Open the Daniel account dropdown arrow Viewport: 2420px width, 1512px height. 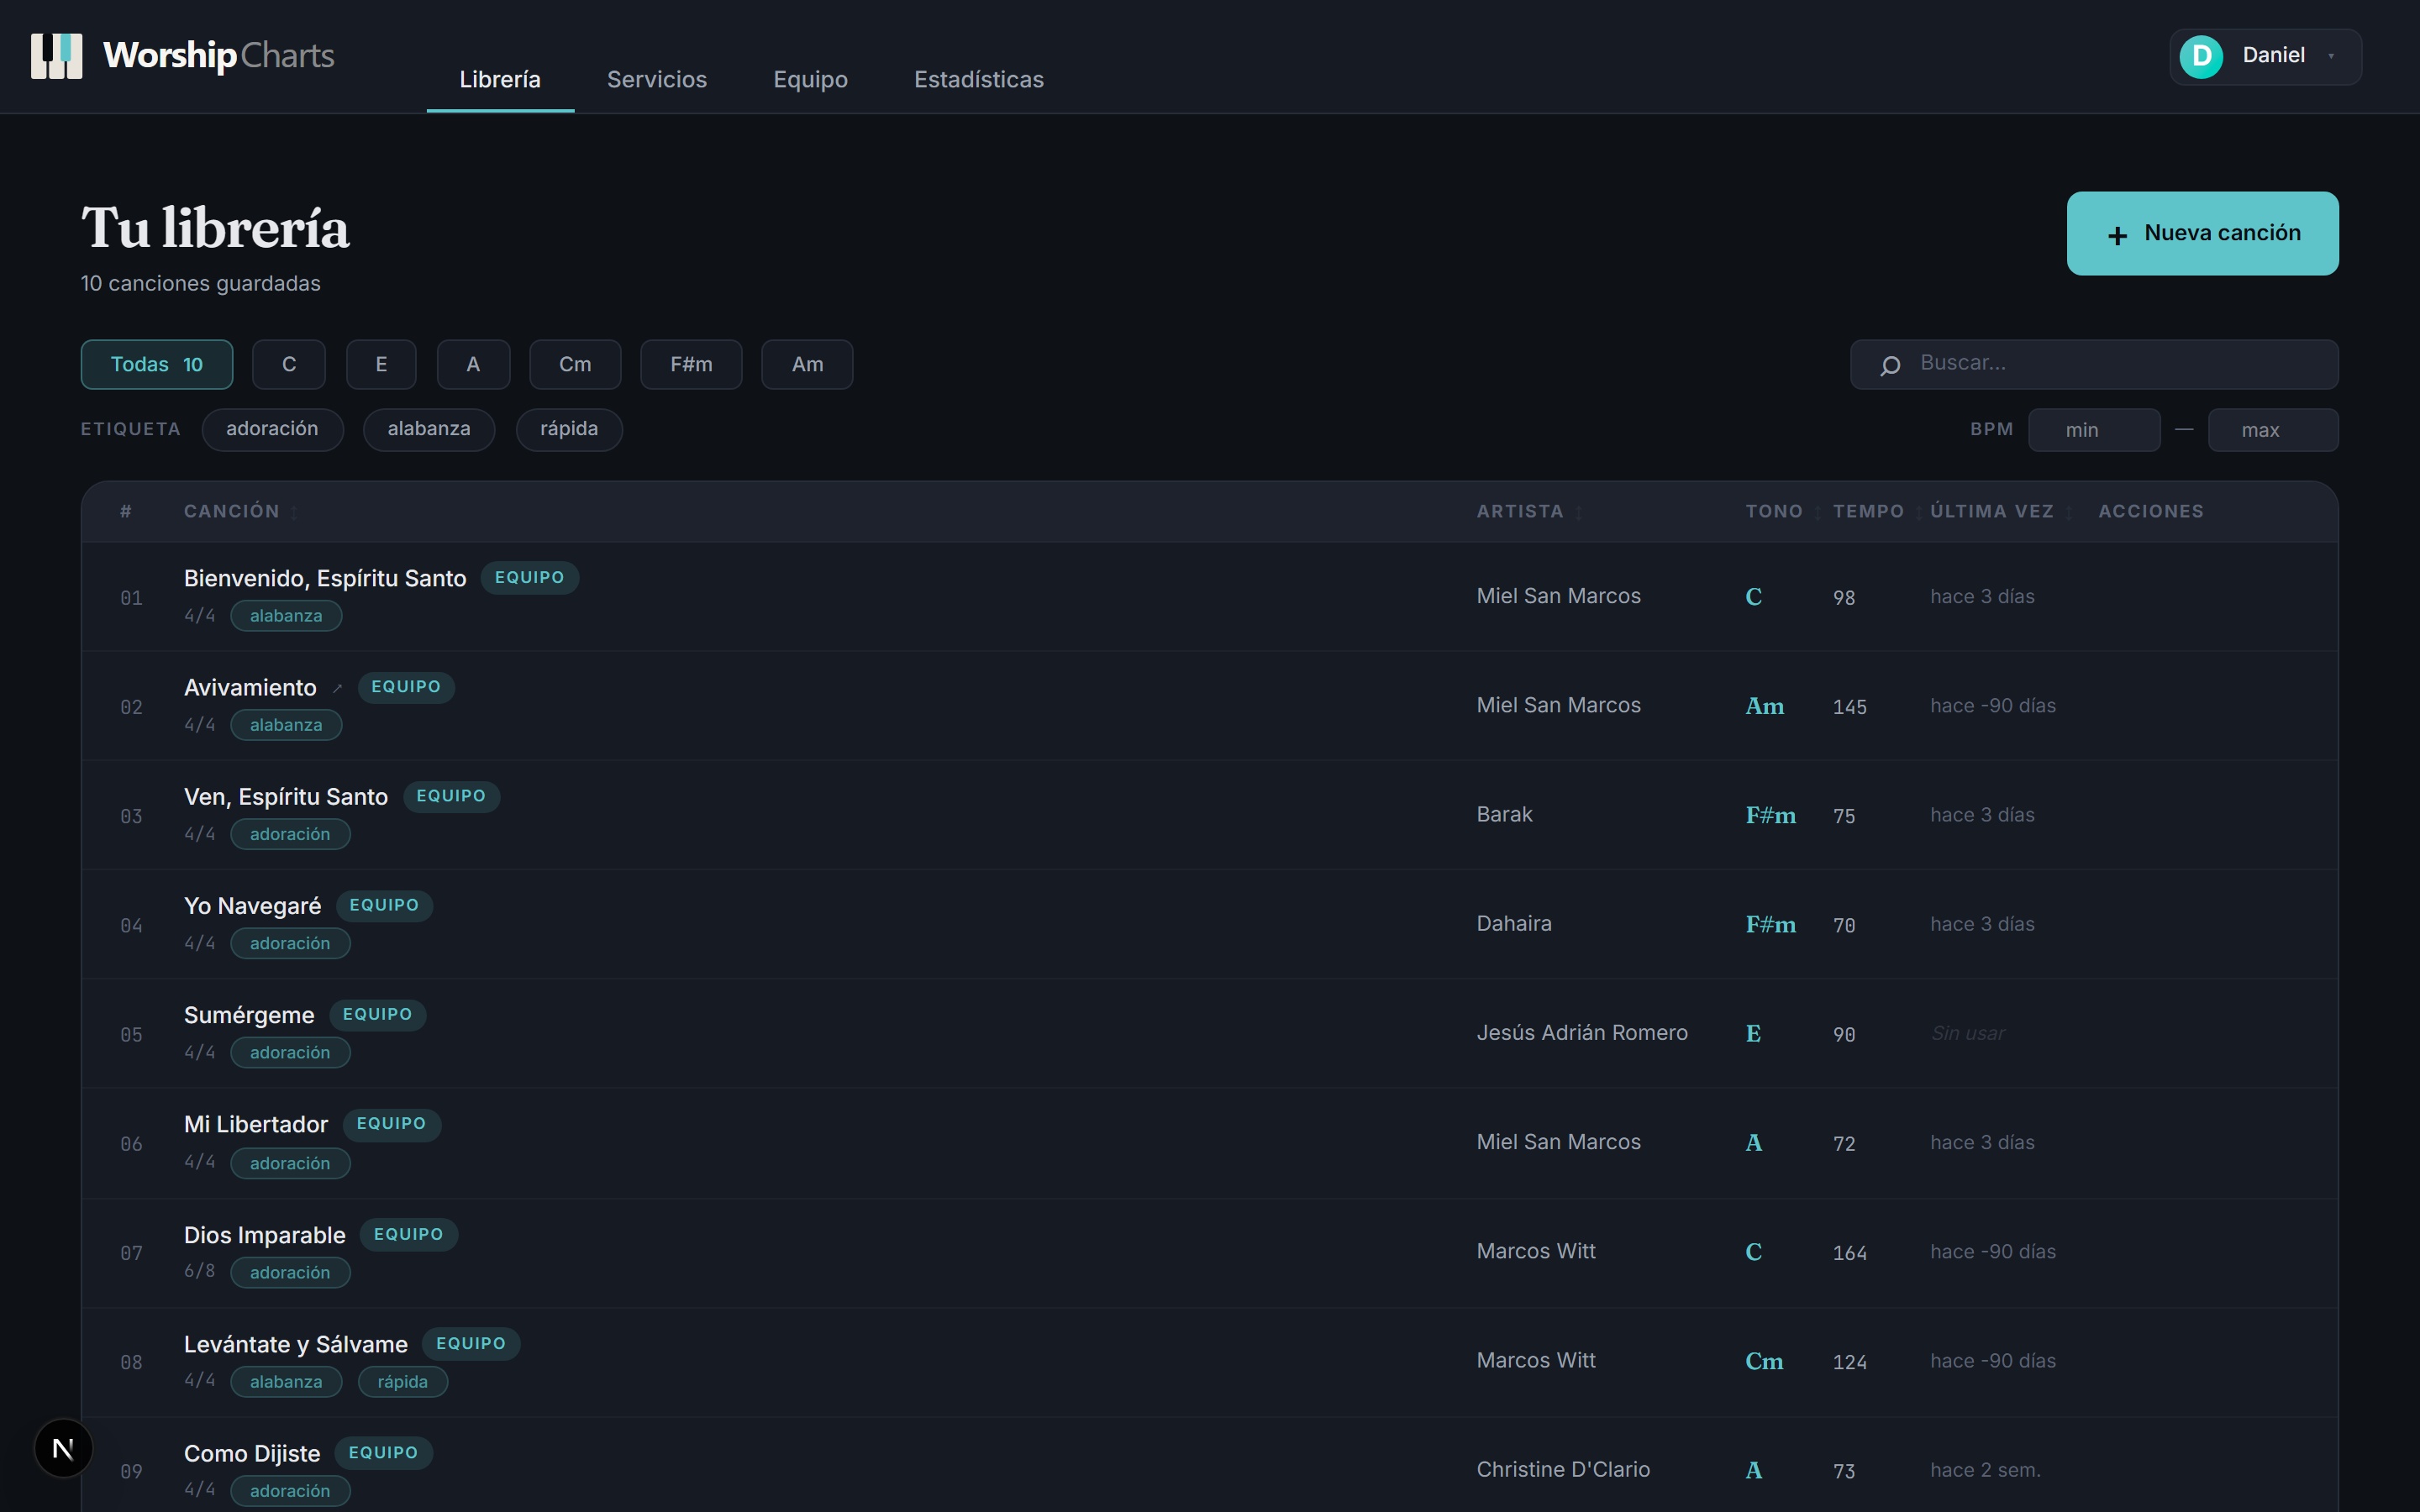2331,56
